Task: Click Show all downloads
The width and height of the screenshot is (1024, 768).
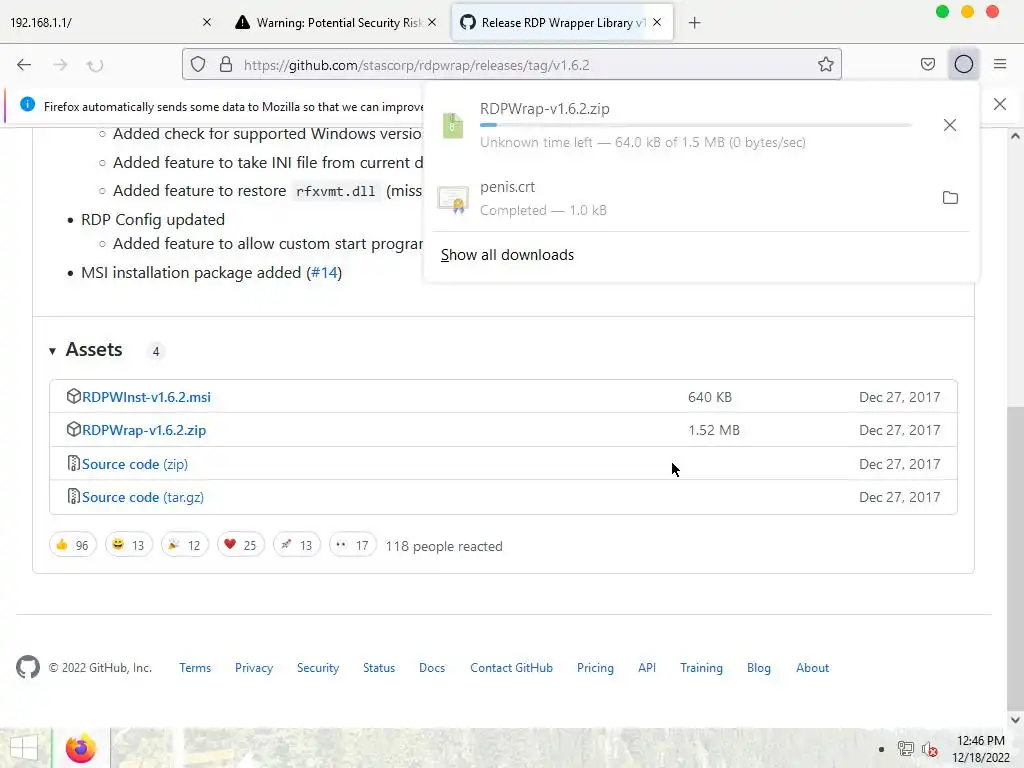Action: tap(507, 255)
